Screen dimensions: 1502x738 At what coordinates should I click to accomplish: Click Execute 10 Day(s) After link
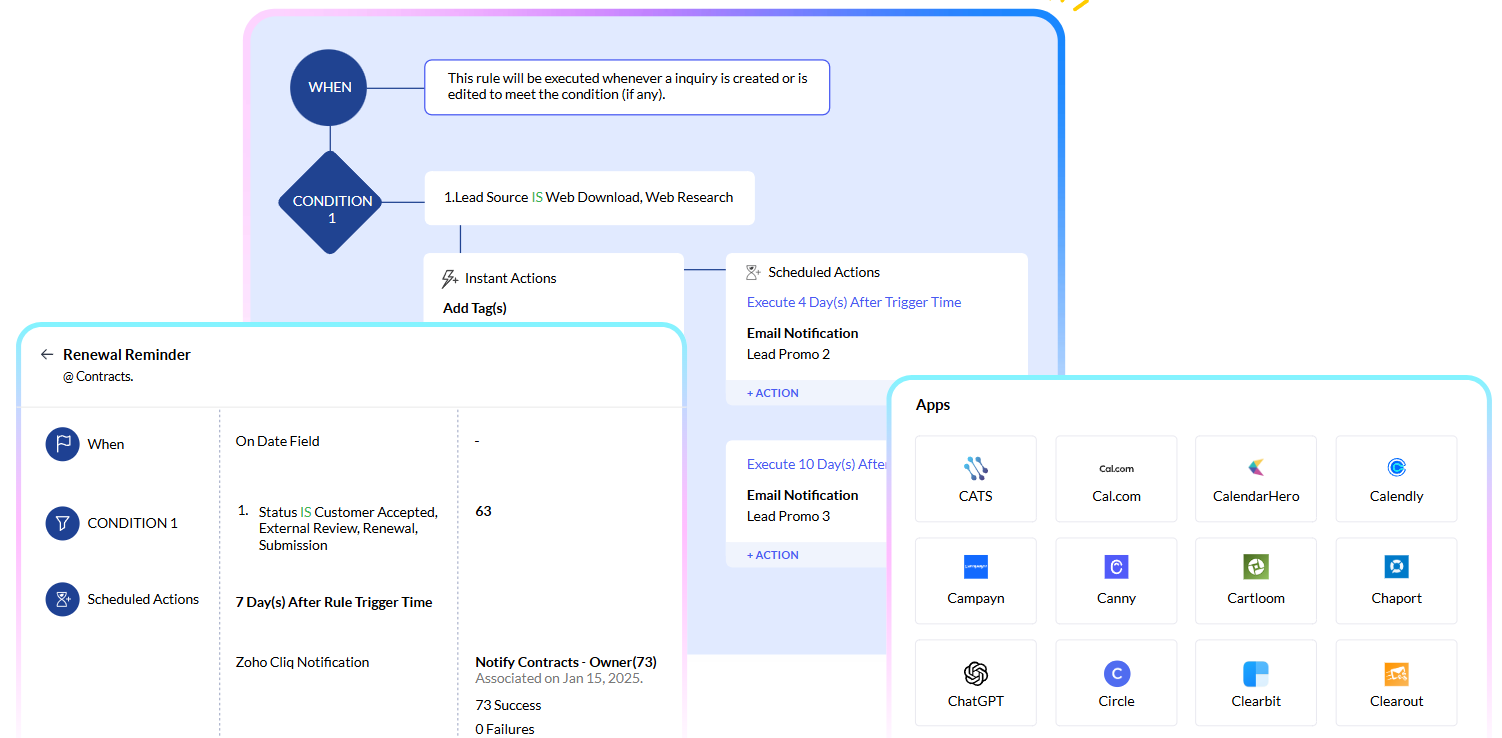[x=817, y=464]
